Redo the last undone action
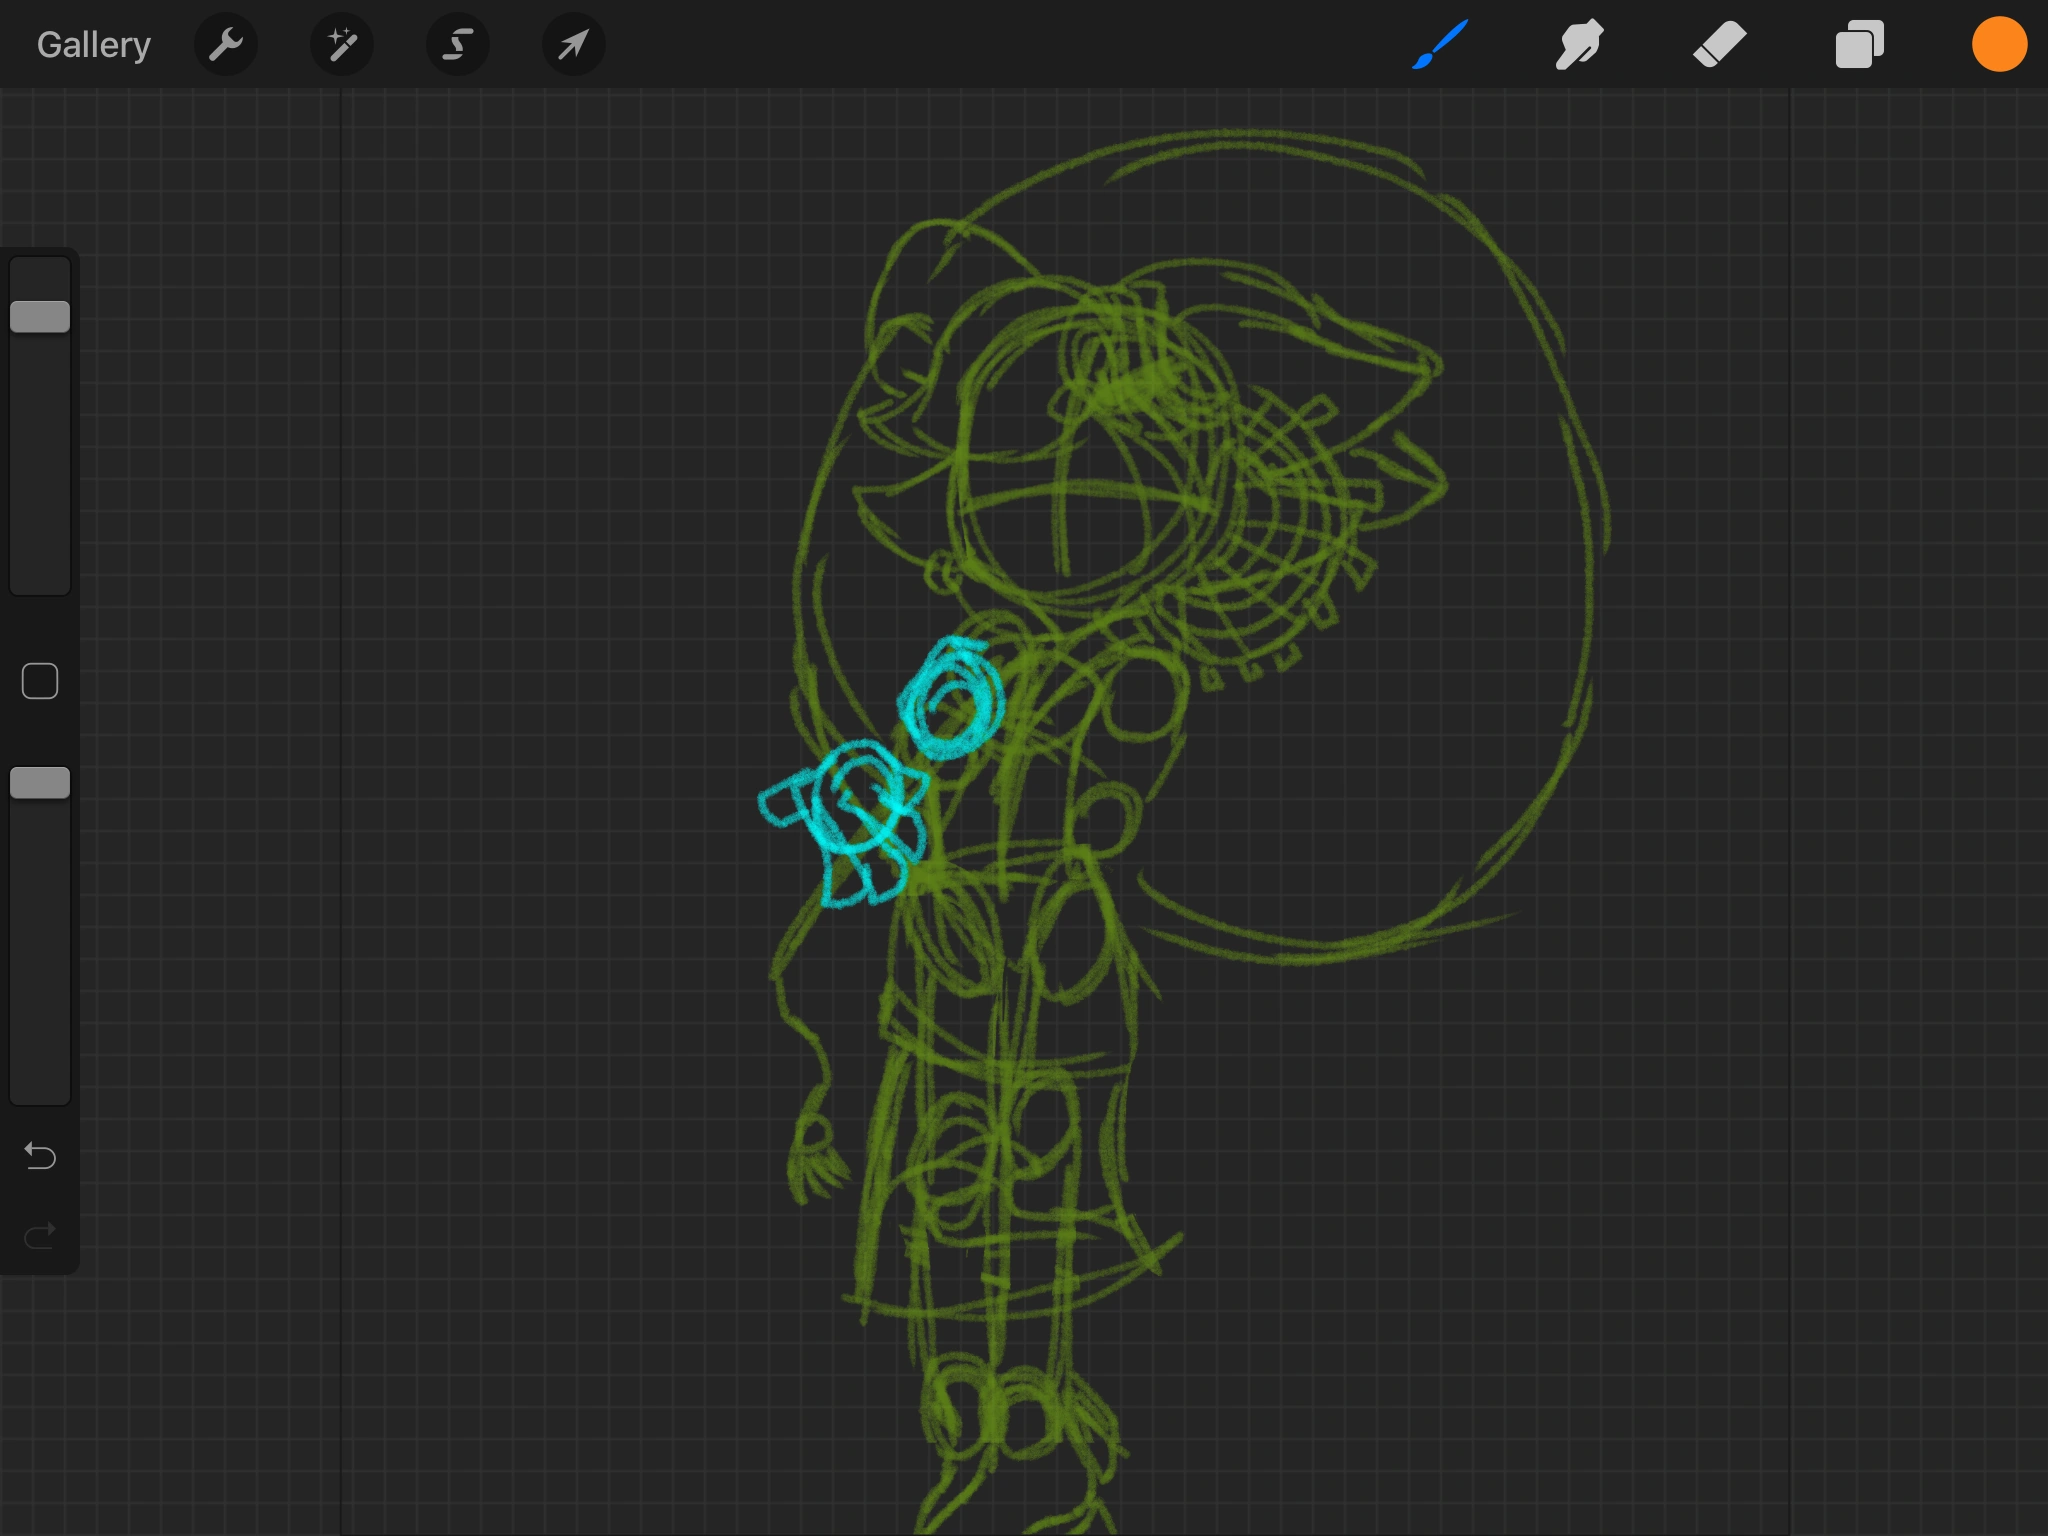The image size is (2048, 1536). click(x=40, y=1237)
